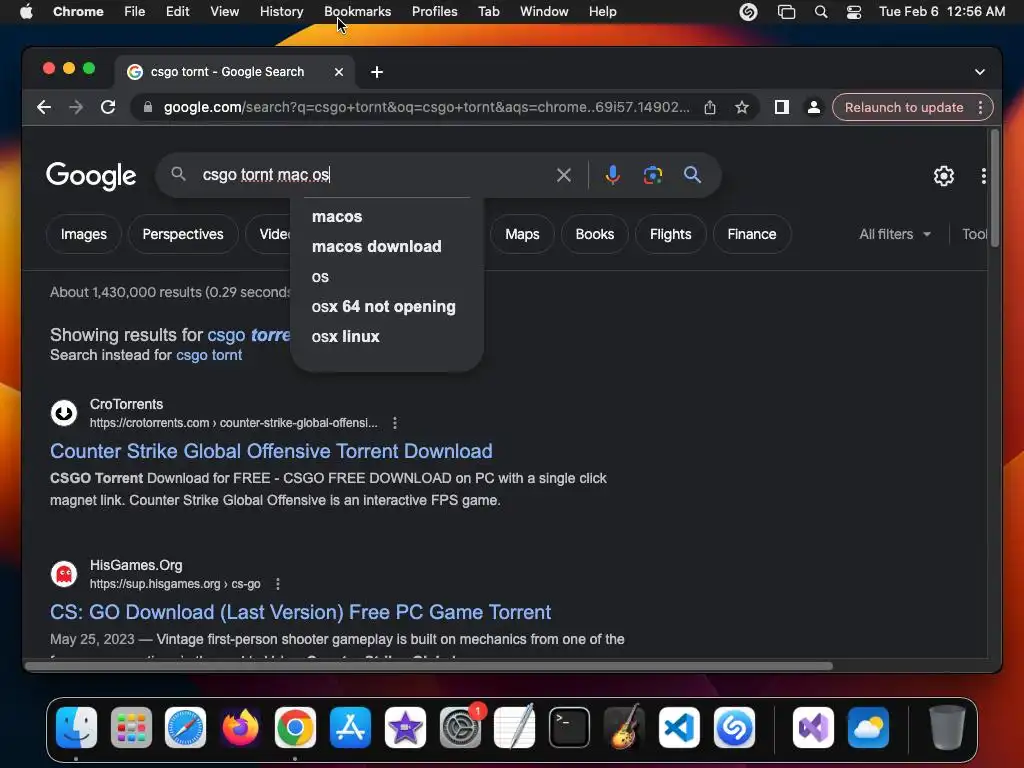Open Visual Studio Code from the Dock
Image resolution: width=1024 pixels, height=768 pixels.
[x=679, y=727]
